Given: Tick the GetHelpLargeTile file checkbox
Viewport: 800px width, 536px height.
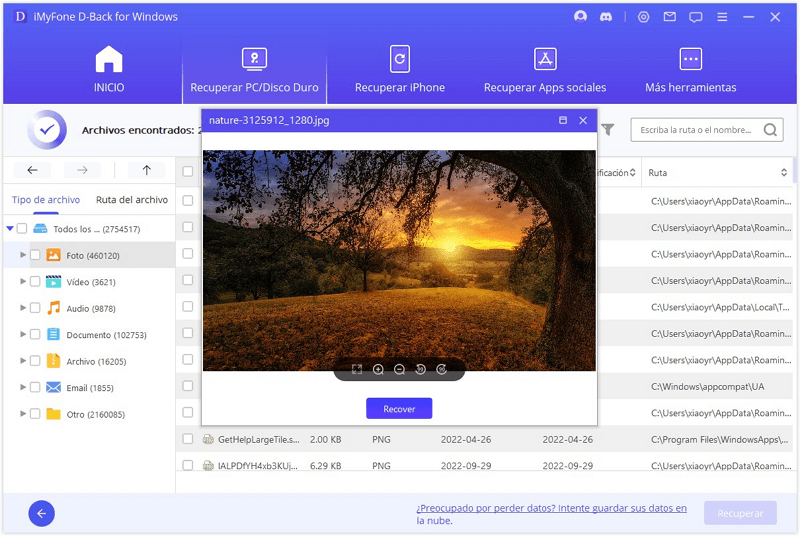Looking at the screenshot, I should [x=187, y=439].
